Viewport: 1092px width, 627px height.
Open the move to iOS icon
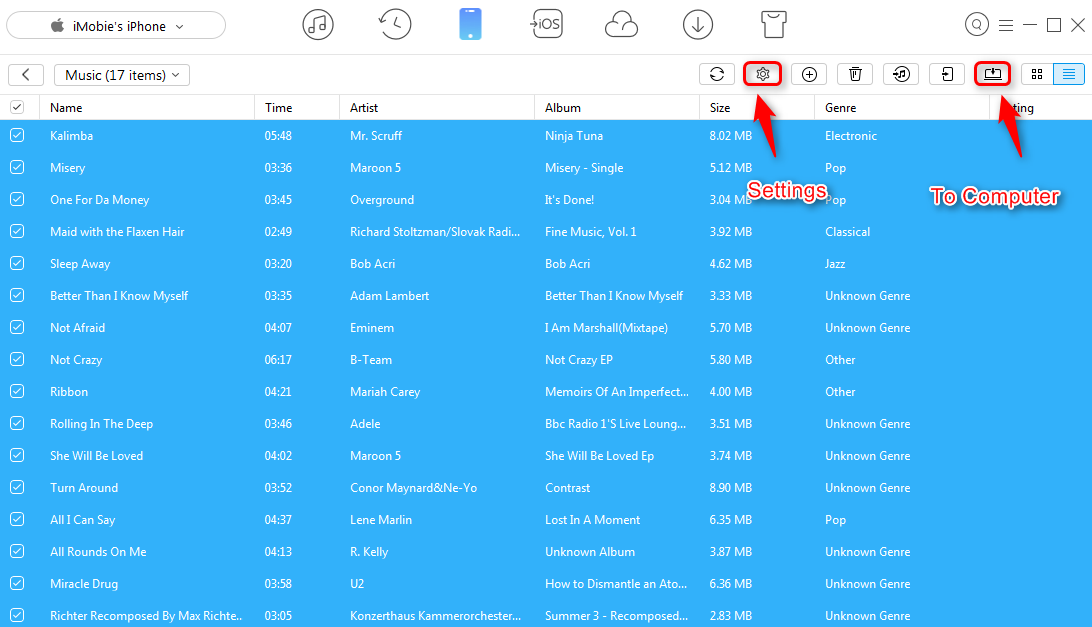tap(547, 24)
